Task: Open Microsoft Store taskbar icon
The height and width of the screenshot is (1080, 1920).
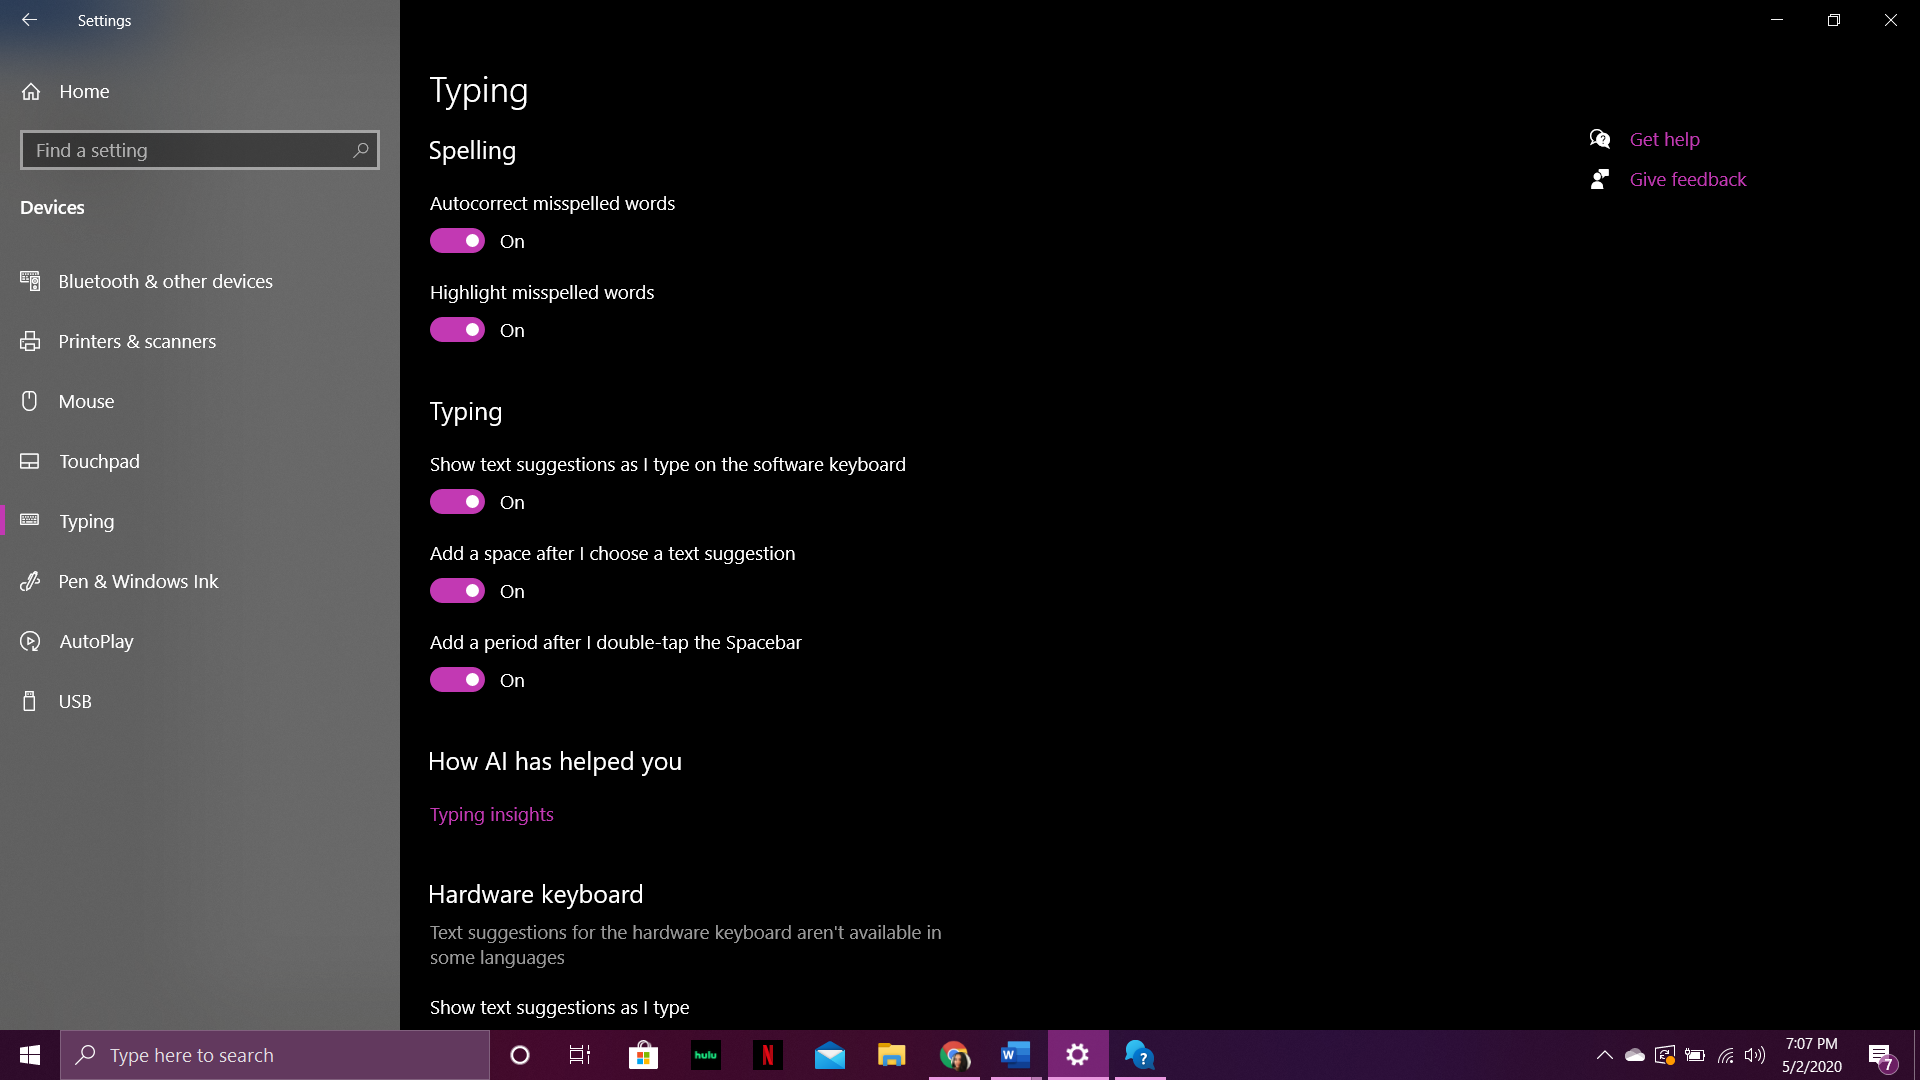Action: 643,1055
